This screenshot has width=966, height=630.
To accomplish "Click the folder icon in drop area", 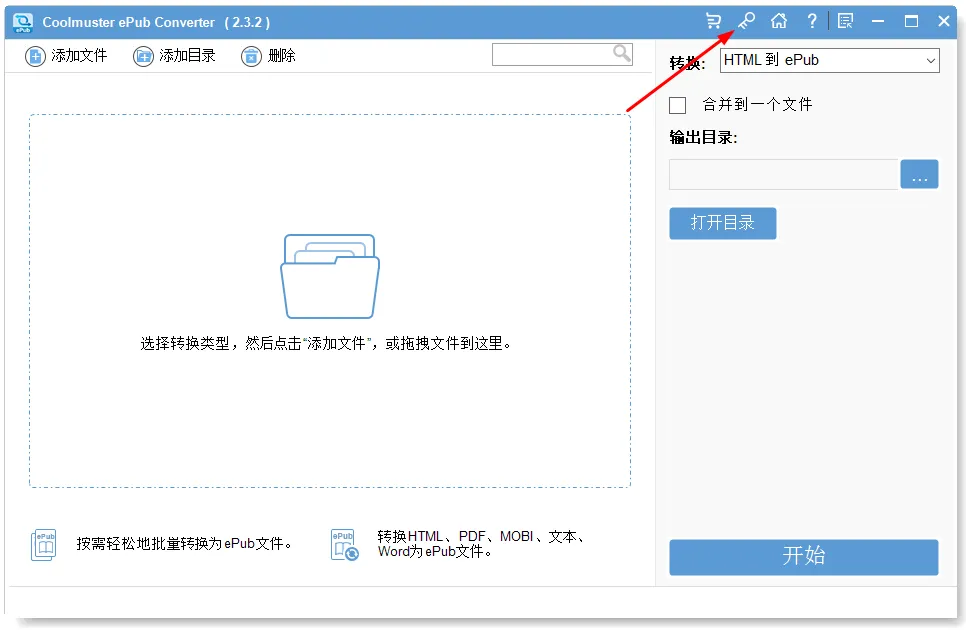I will 330,277.
